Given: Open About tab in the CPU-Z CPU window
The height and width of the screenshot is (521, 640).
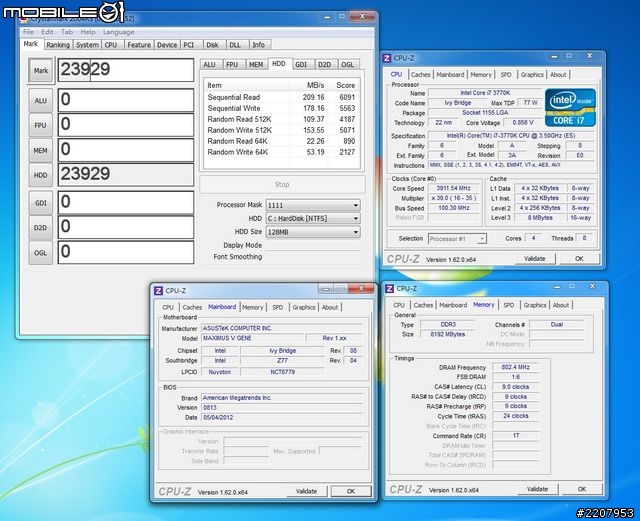Looking at the screenshot, I should click(558, 75).
